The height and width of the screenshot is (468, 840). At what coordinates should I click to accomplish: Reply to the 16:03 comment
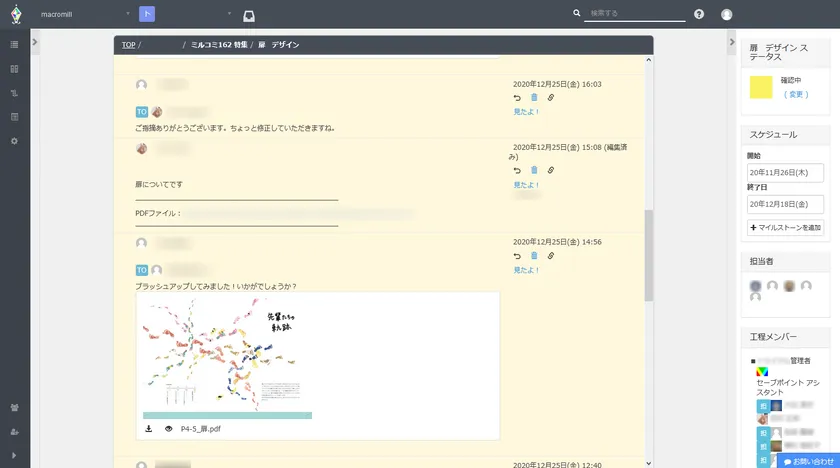517,98
